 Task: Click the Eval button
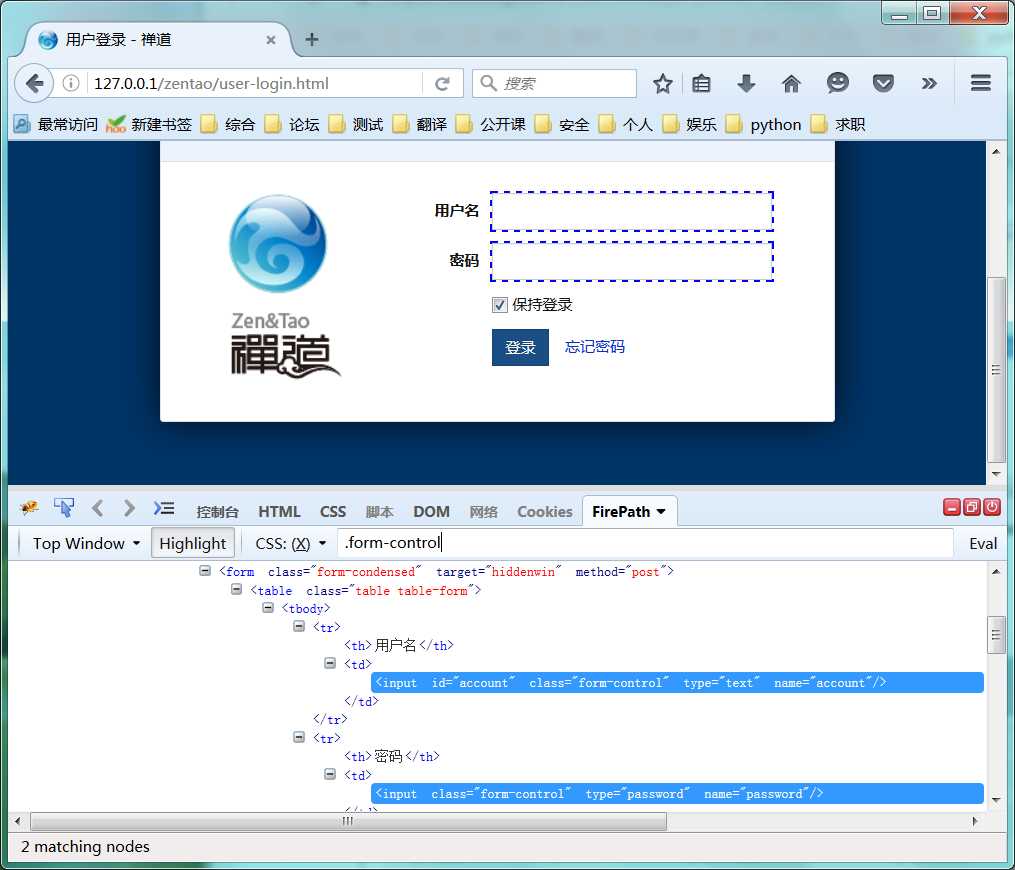(983, 543)
